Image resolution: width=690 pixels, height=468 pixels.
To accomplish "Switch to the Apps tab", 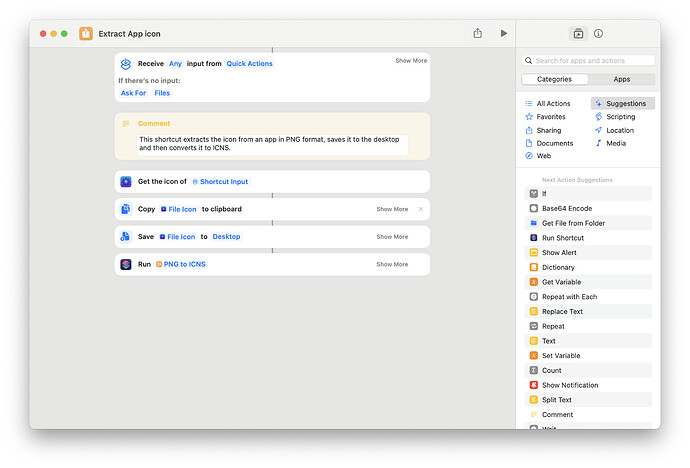I will coord(621,79).
